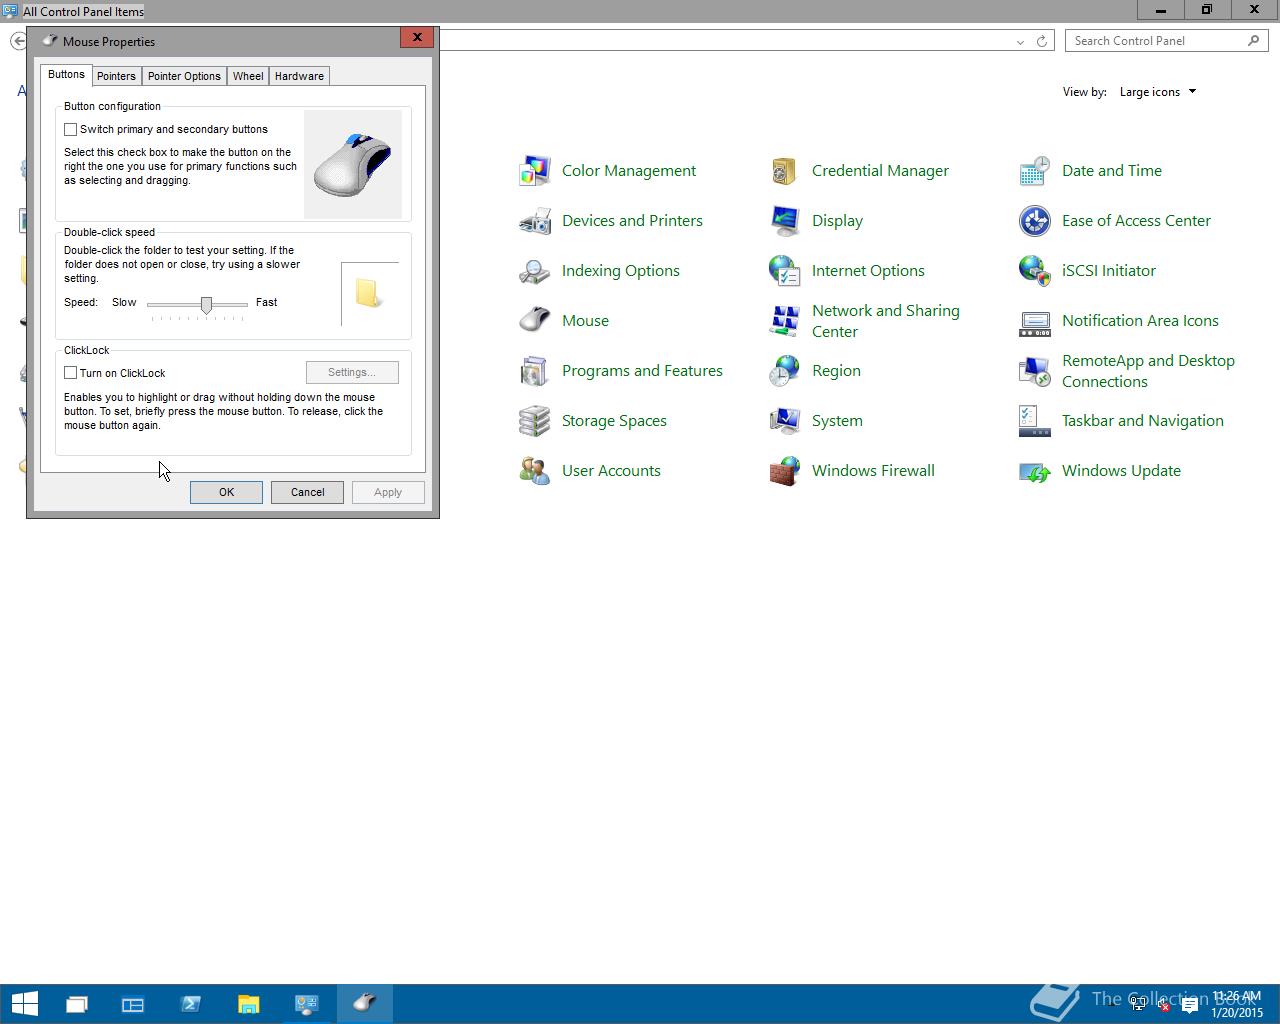1280x1024 pixels.
Task: Switch to the Pointer Options tab
Action: click(184, 76)
